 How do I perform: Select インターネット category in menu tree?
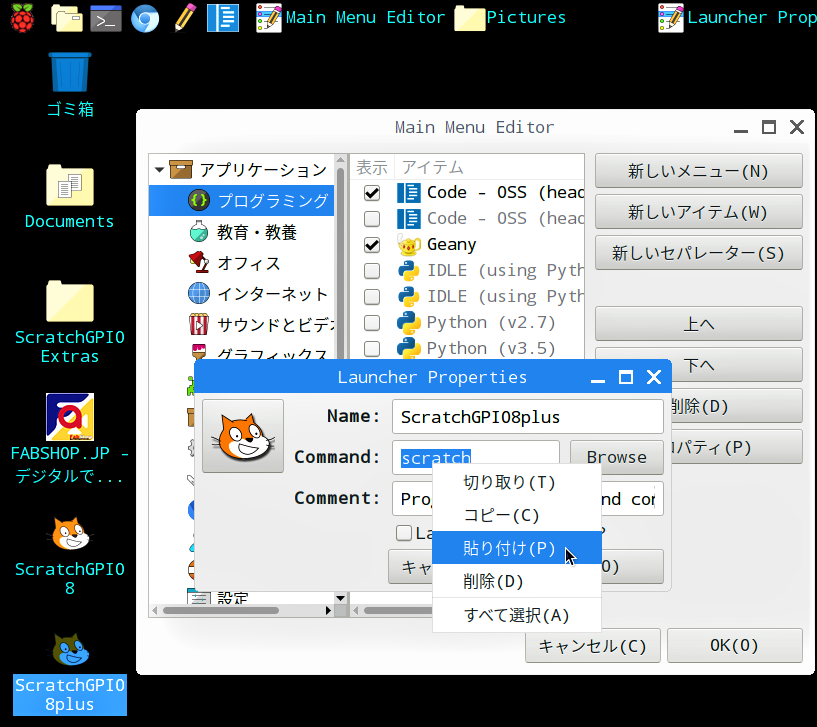[x=241, y=294]
